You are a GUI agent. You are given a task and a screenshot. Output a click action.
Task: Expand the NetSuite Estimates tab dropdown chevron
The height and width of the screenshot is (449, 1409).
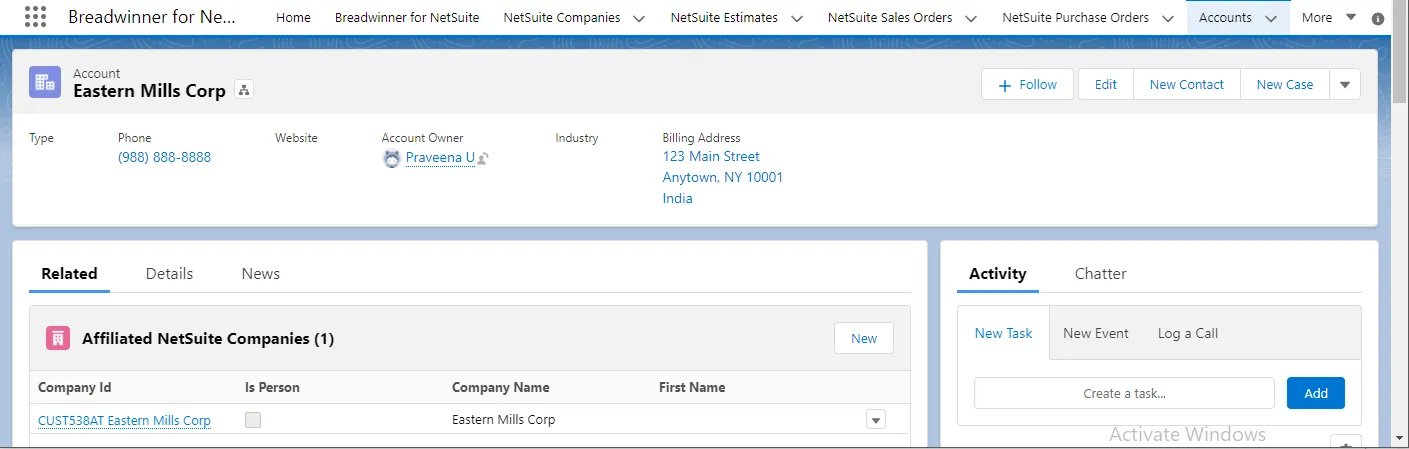(798, 18)
